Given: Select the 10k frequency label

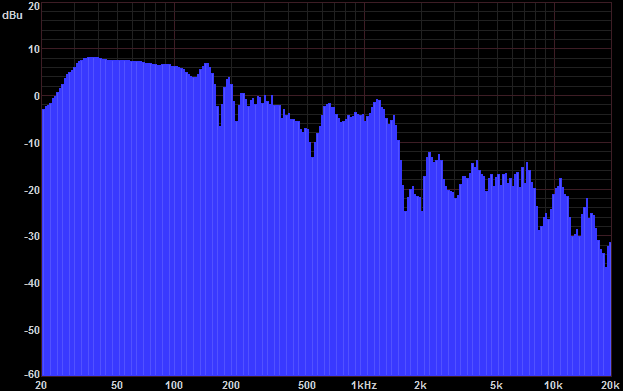Looking at the screenshot, I should pyautogui.click(x=553, y=385).
